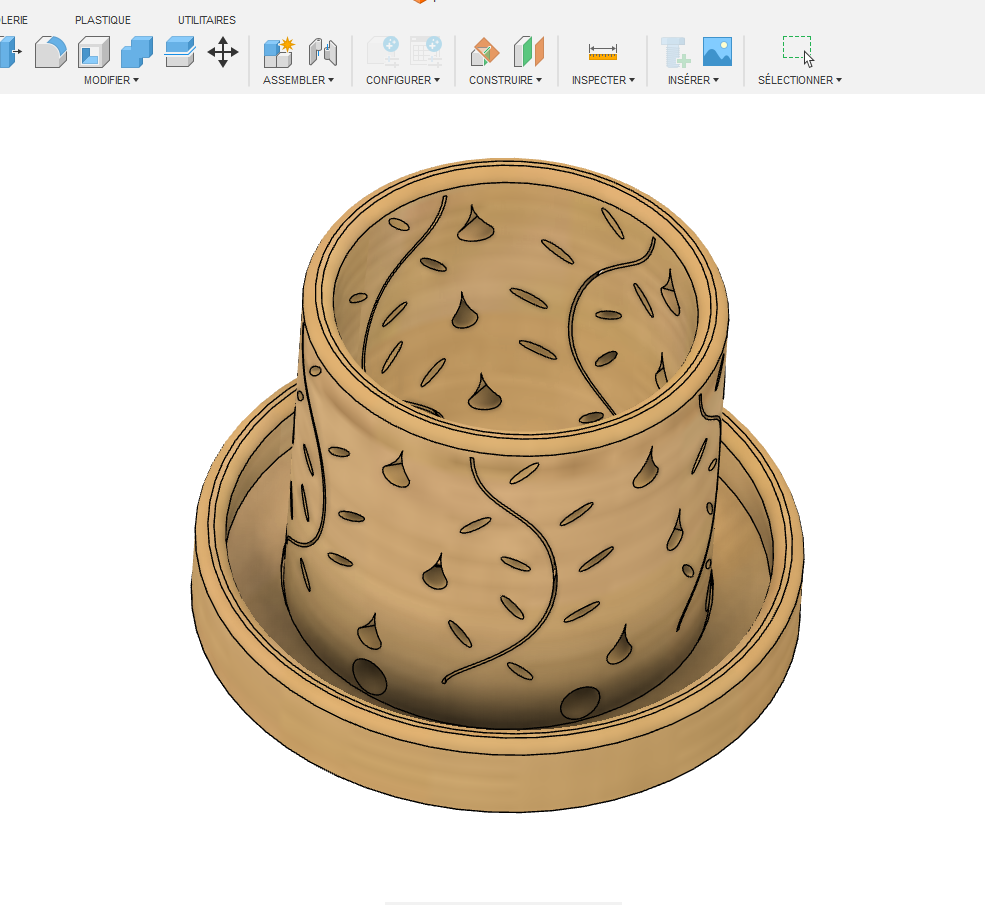Open the CONSTRUIRE dropdown menu
985x905 pixels.
(505, 80)
